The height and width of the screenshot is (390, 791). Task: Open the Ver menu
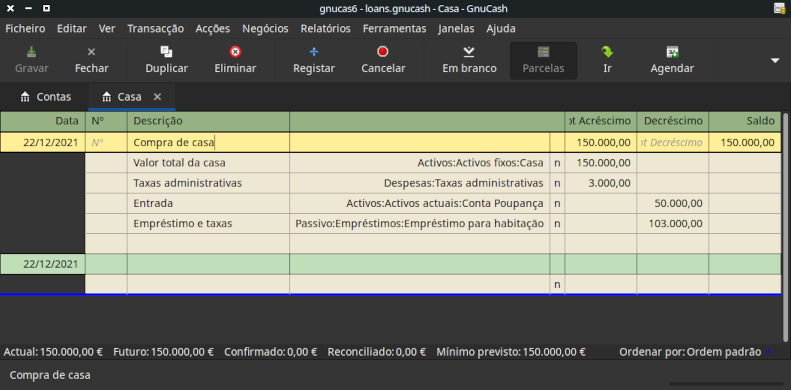coord(107,28)
